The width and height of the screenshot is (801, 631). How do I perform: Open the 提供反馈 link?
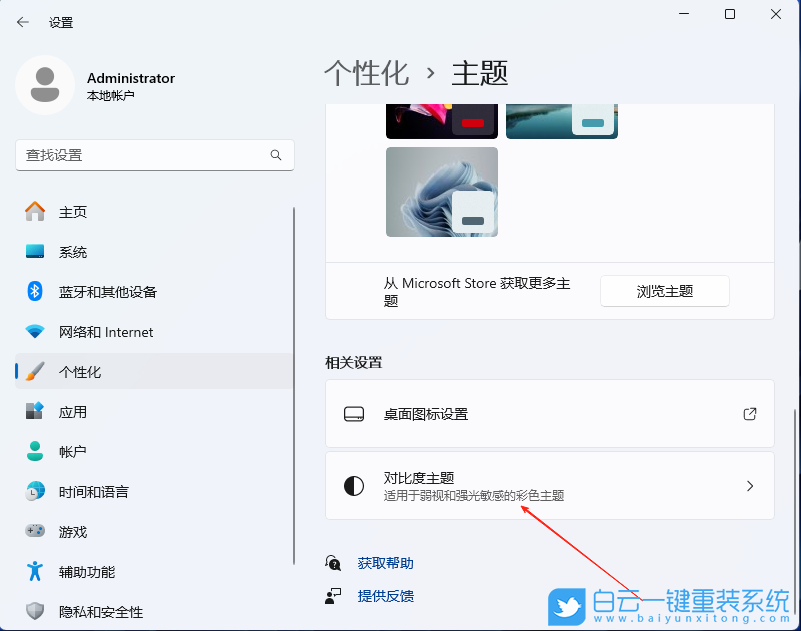[384, 595]
